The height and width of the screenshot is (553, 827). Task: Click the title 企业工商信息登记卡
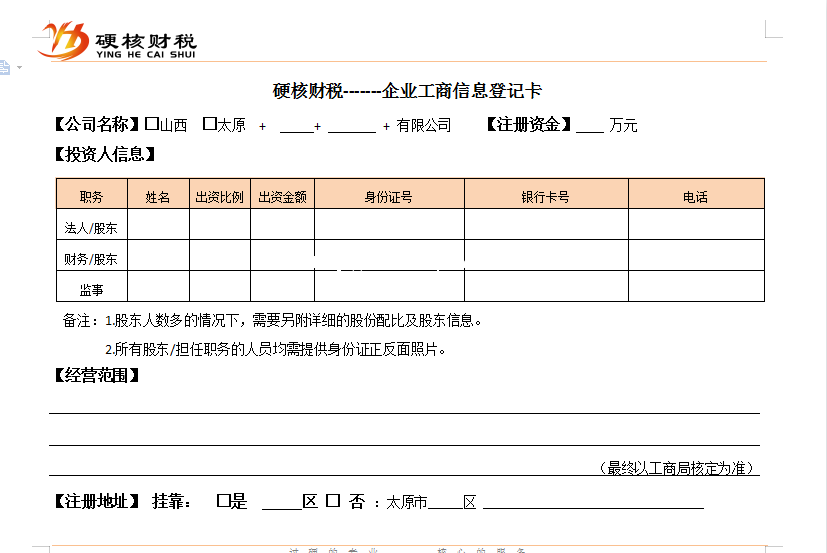(x=462, y=91)
